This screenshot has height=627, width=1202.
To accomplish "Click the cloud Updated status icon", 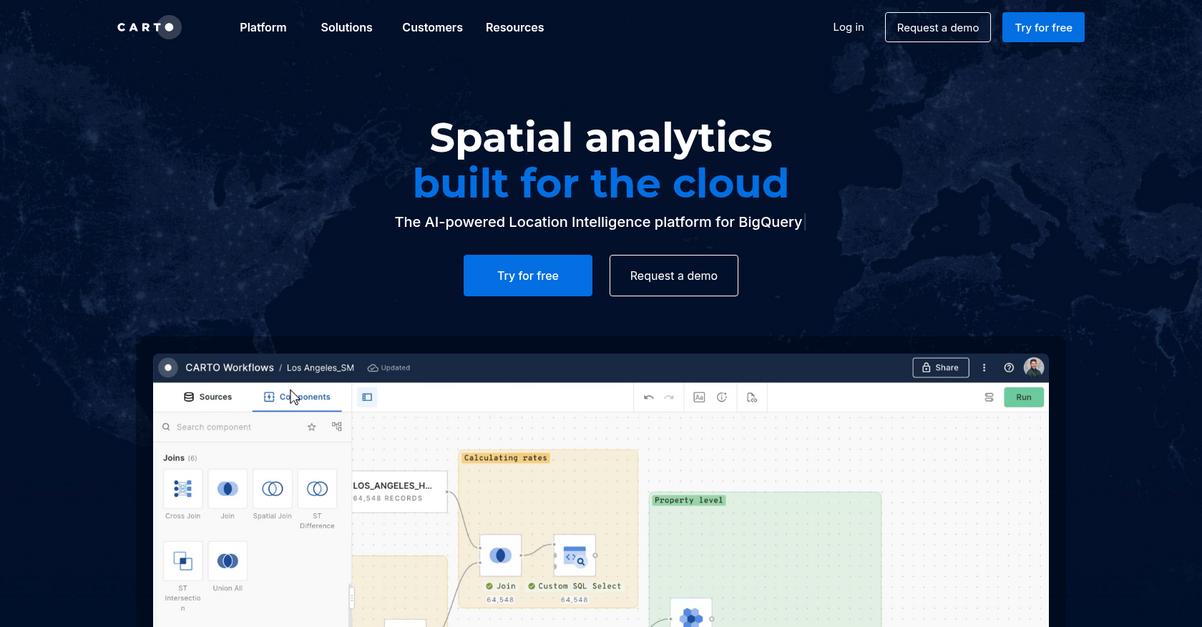I will click(x=373, y=368).
